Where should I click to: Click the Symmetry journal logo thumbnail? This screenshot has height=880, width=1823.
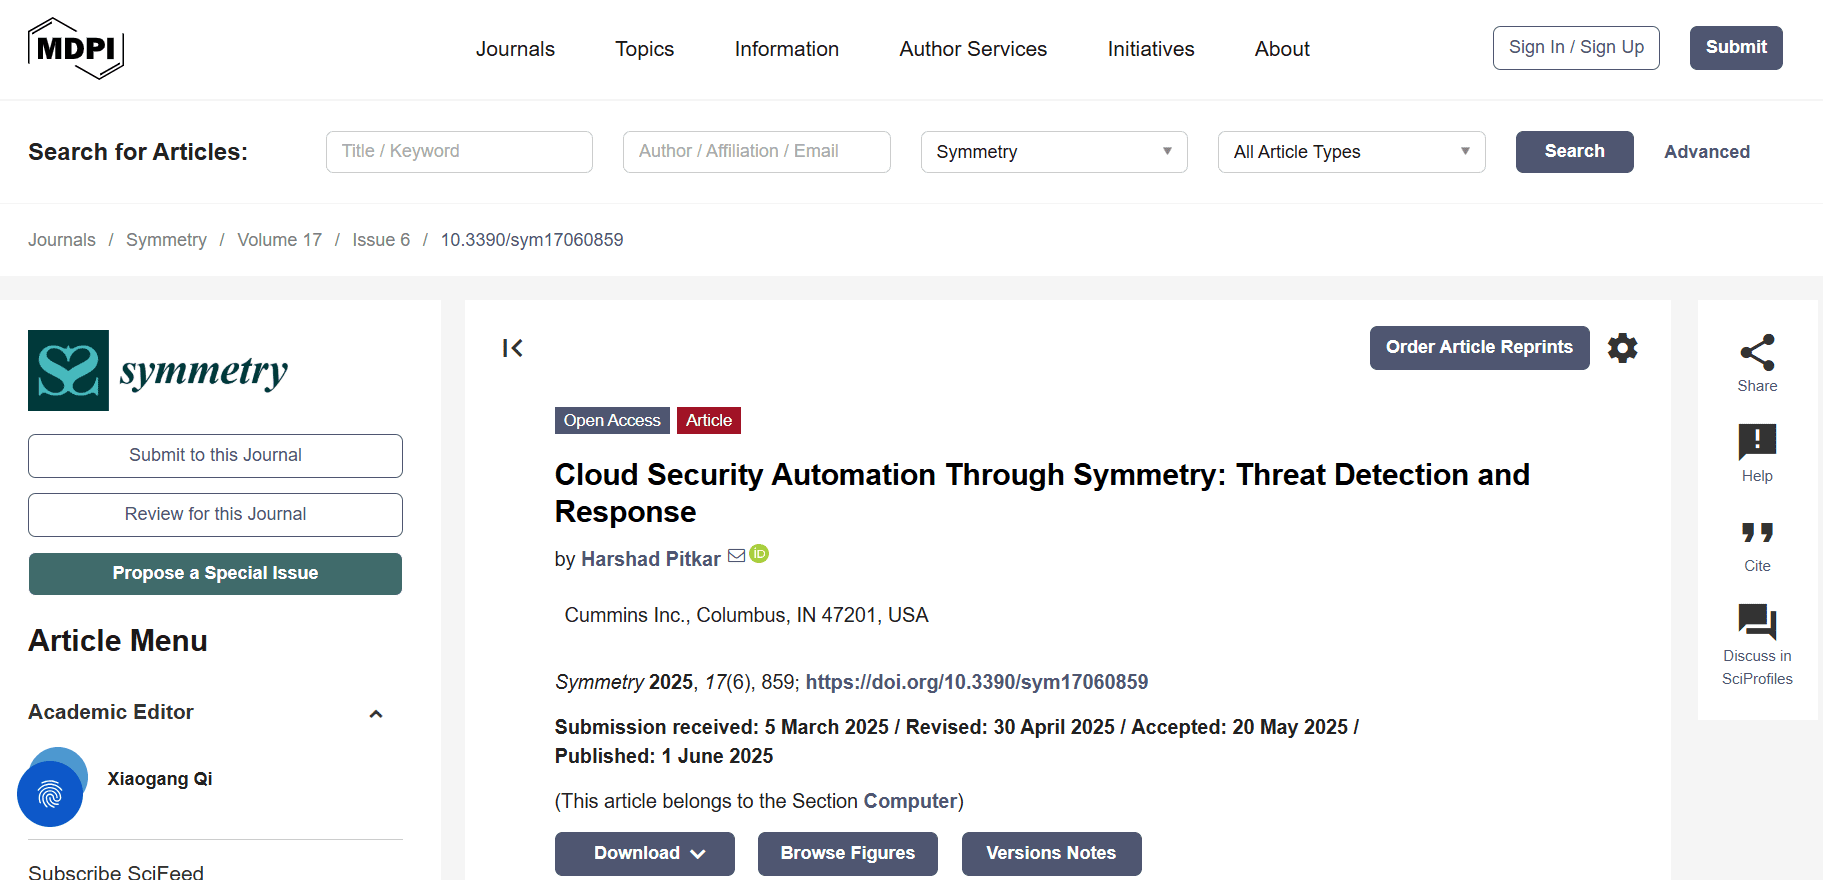pyautogui.click(x=68, y=371)
